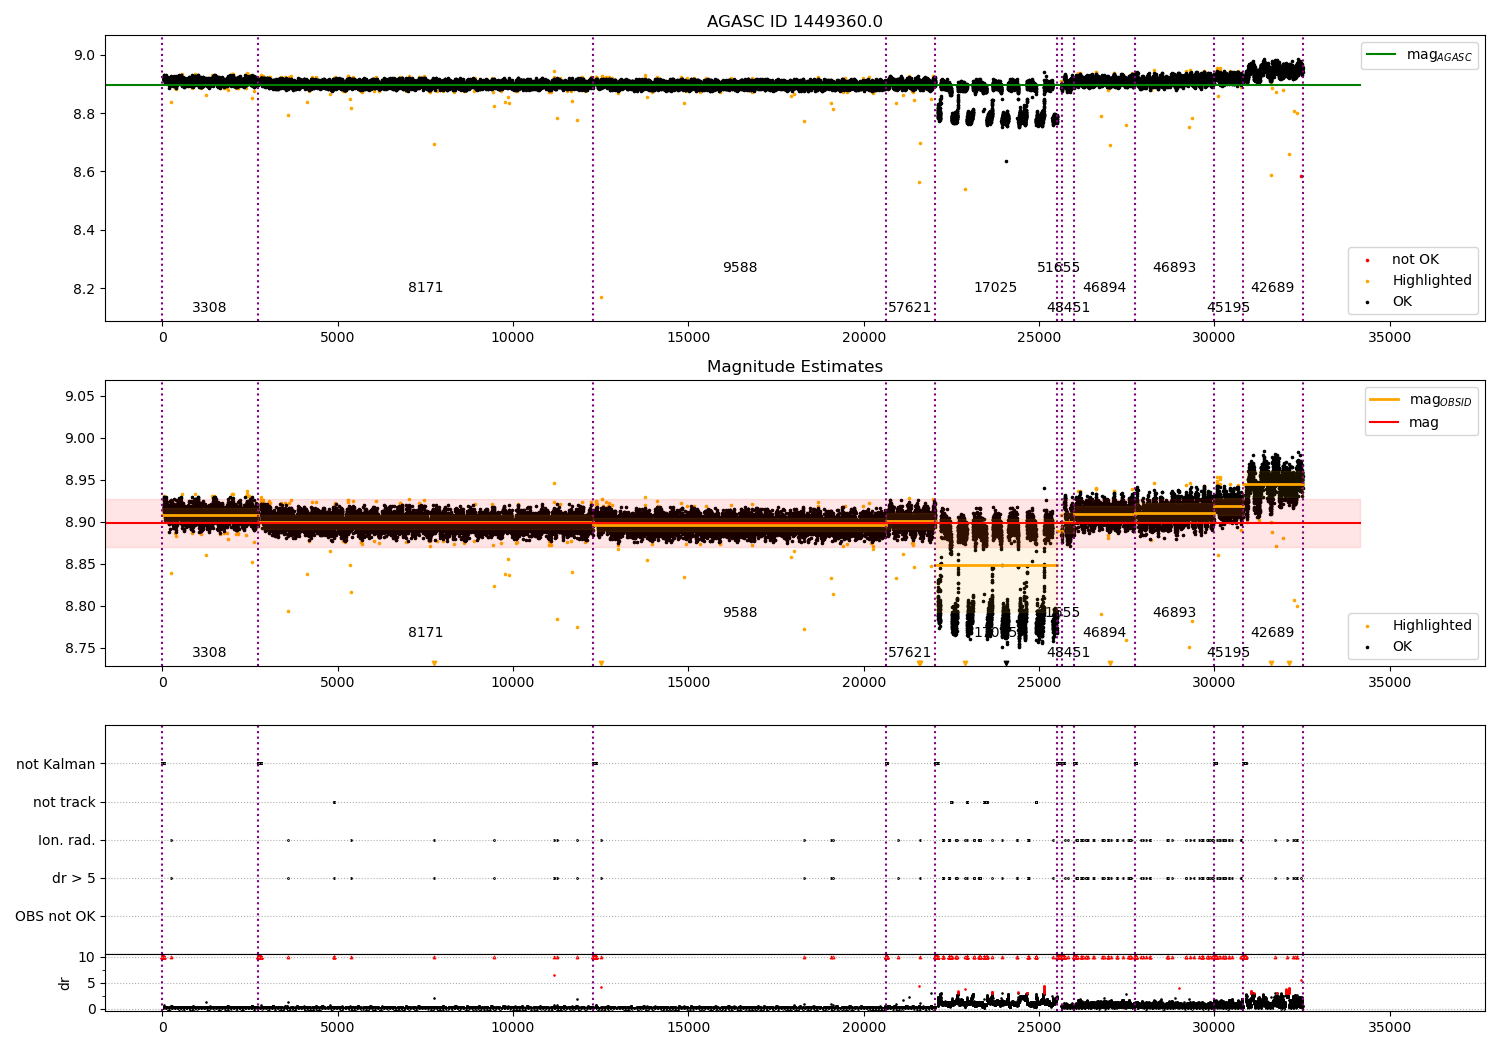
Task: Click obsid label 46894 in AGASC ID plot
Action: (x=1104, y=288)
